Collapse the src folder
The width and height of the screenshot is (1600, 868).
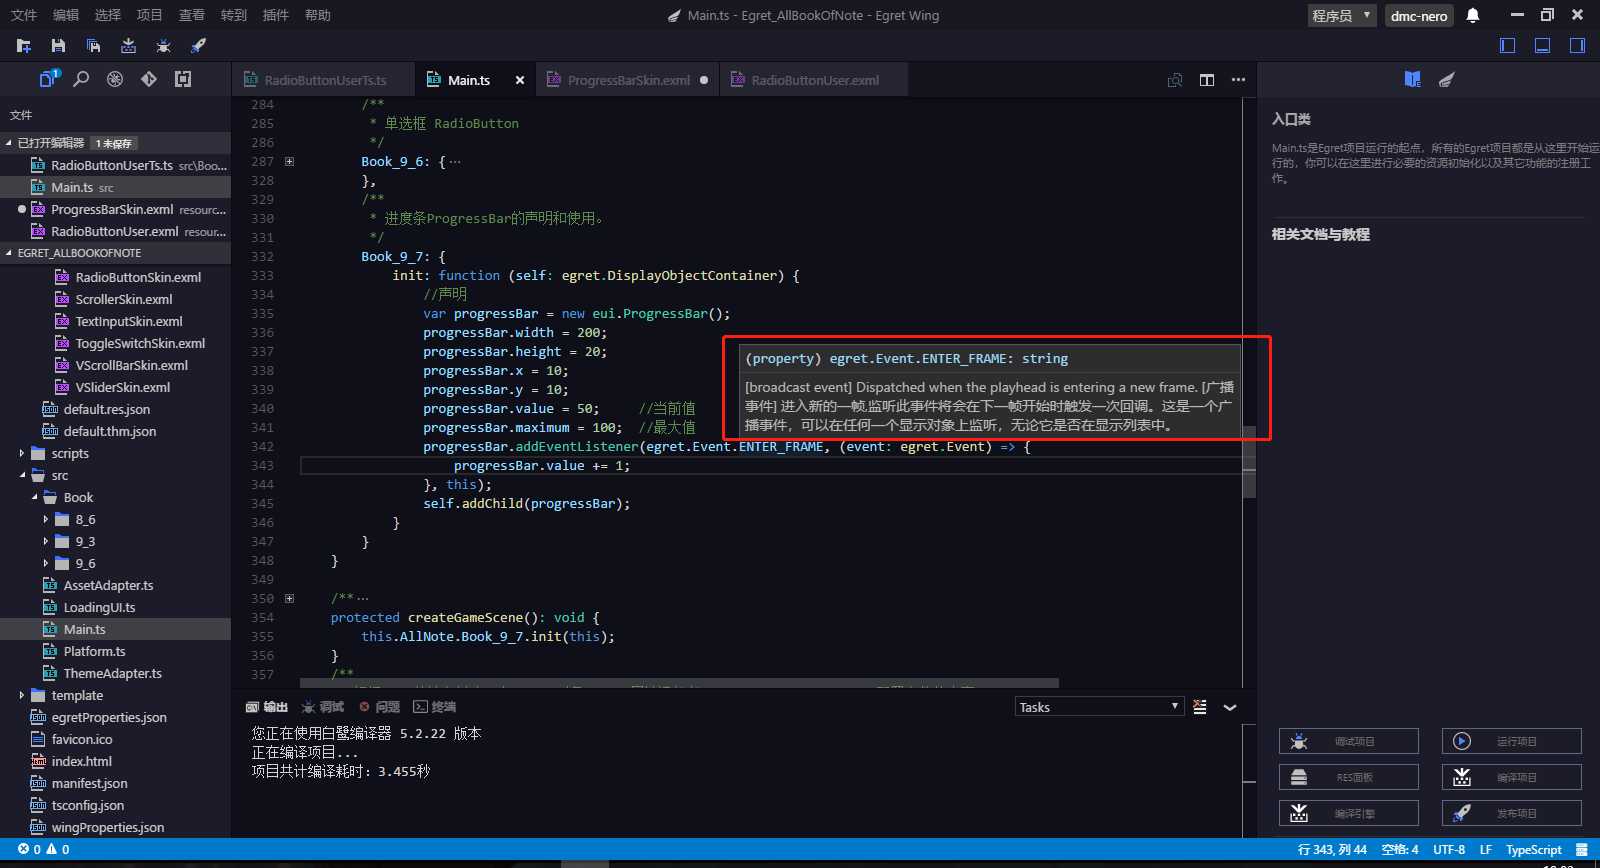point(22,475)
